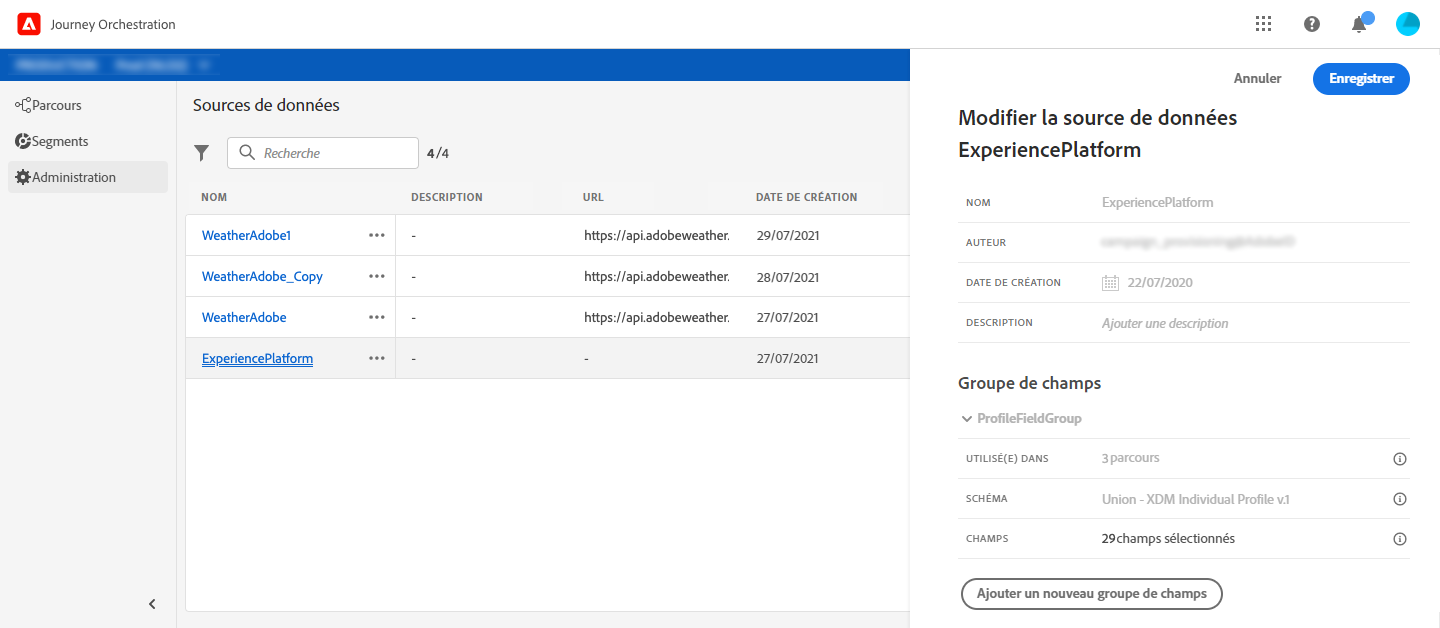Show info for Utilisé(e) dans
This screenshot has height=628, width=1440.
click(x=1400, y=458)
